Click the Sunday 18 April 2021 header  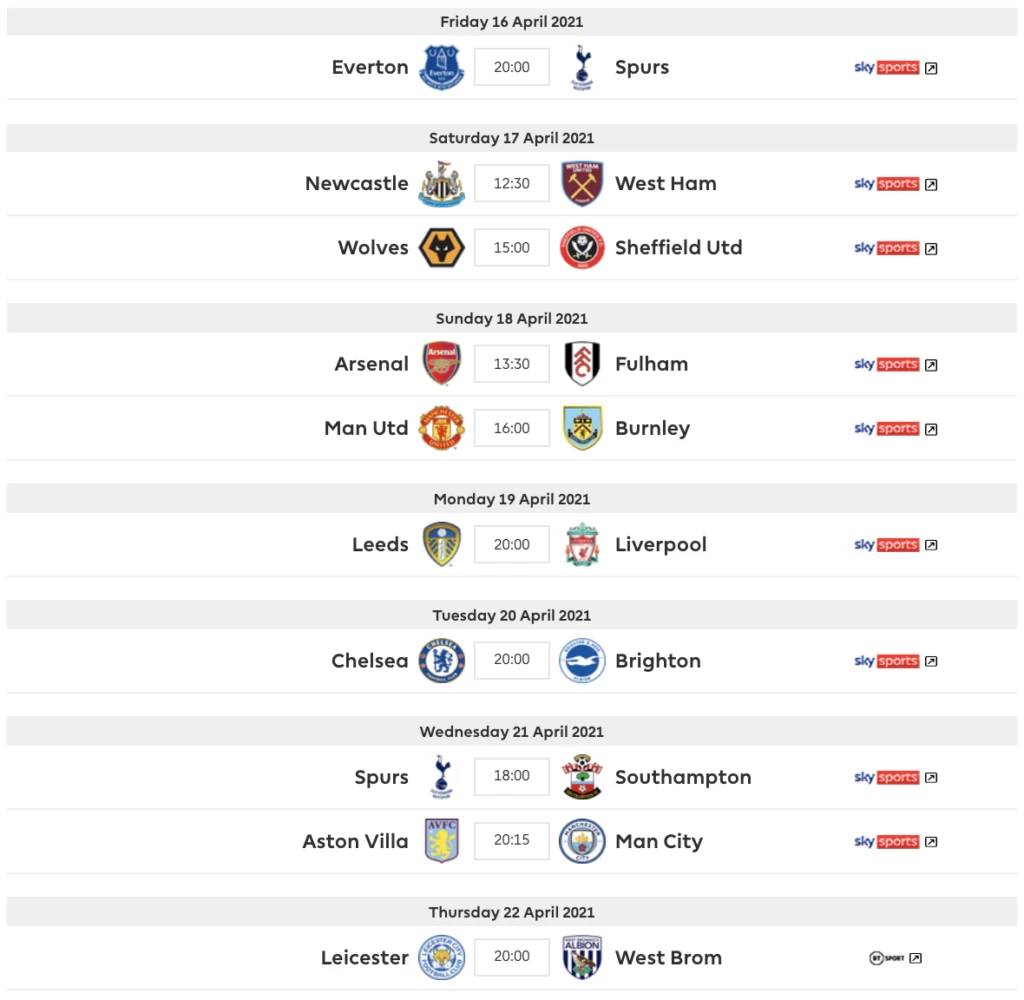[x=512, y=318]
